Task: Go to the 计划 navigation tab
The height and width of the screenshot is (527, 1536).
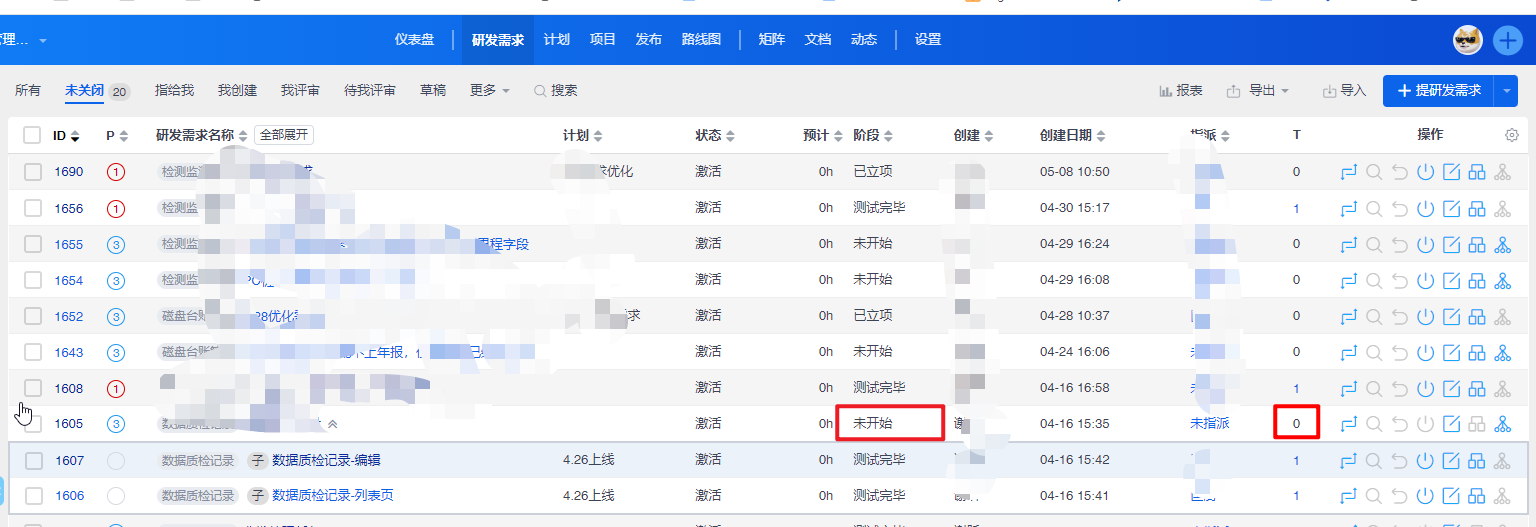Action: (x=557, y=40)
